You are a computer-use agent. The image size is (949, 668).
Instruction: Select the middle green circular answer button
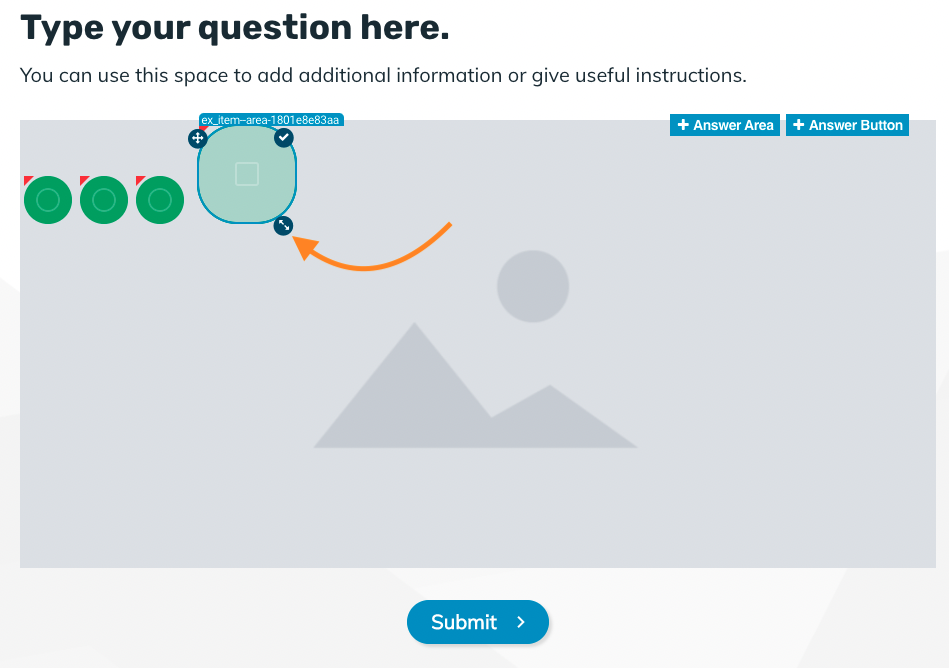click(x=104, y=200)
